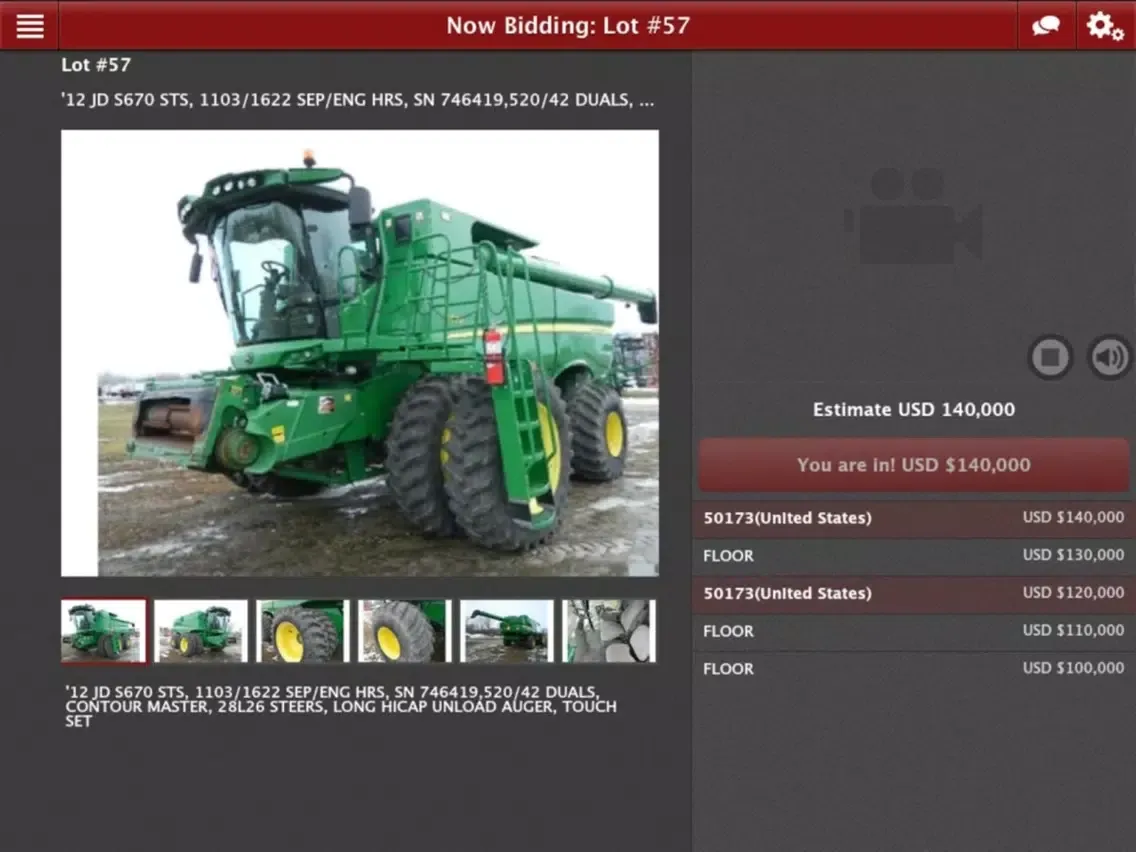Screen dimensions: 1136x852
Task: Open the auction settings gears
Action: 1103,26
